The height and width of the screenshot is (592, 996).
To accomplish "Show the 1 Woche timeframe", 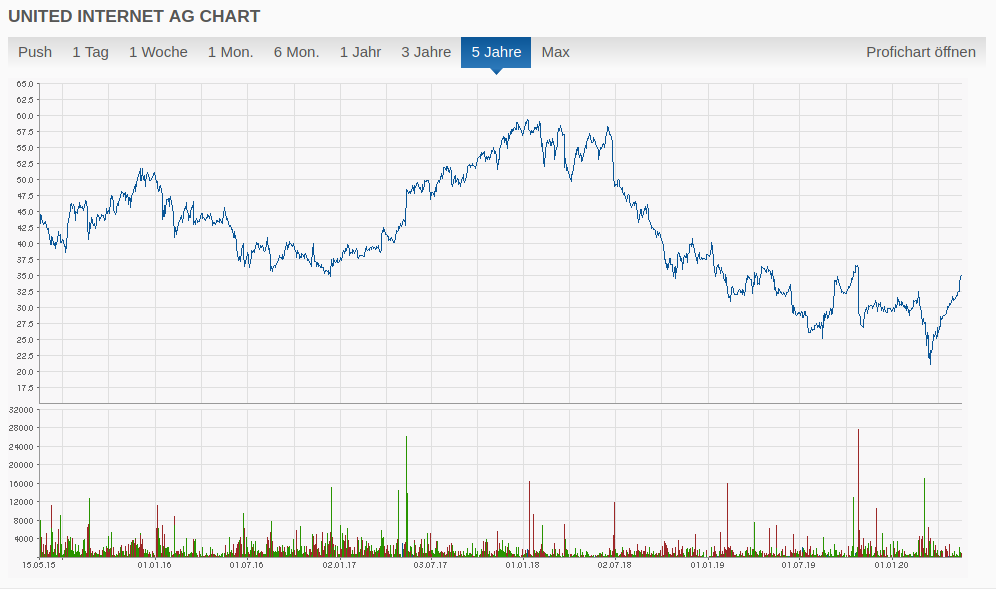I will [158, 52].
